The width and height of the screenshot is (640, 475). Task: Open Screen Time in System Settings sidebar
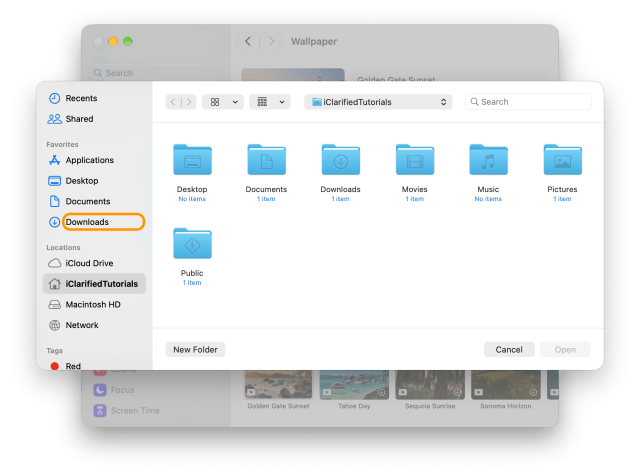click(127, 410)
